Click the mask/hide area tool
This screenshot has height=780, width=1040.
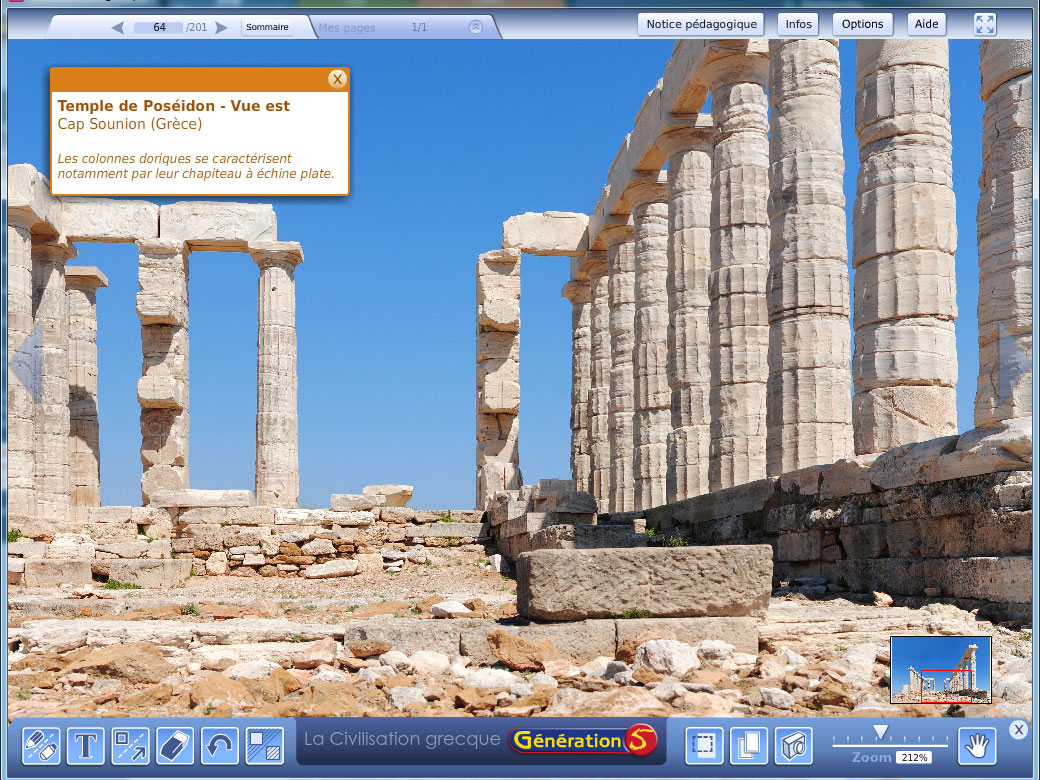point(264,746)
